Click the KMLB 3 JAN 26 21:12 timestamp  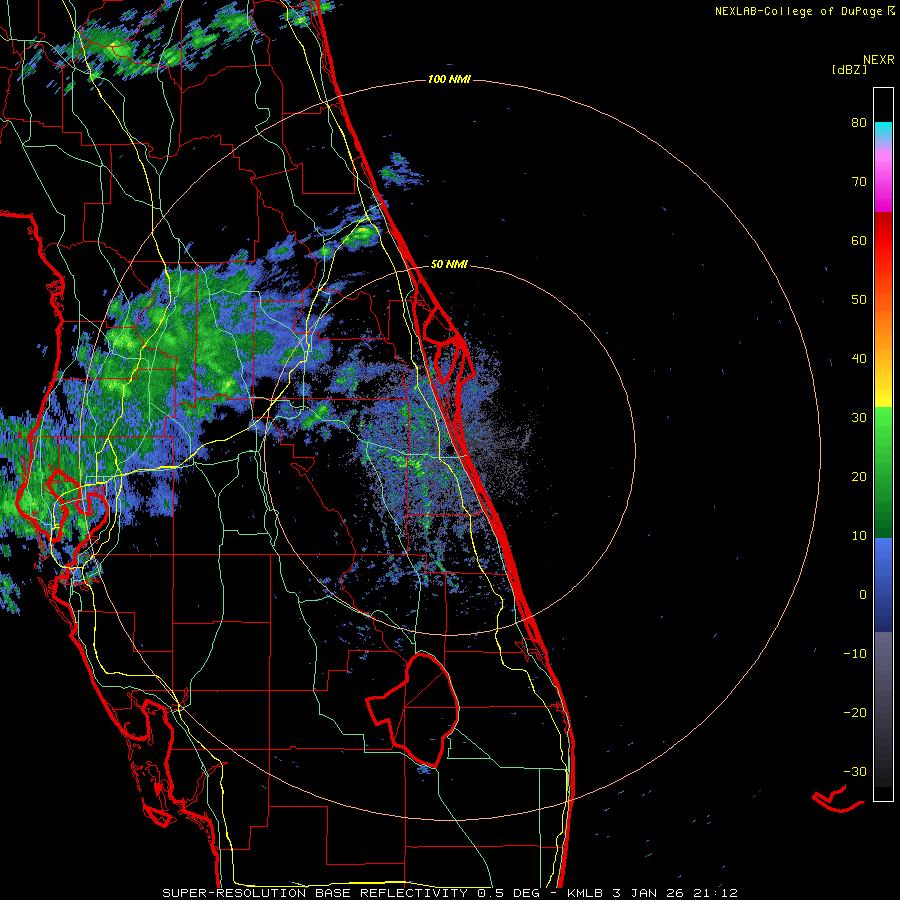pyautogui.click(x=652, y=893)
